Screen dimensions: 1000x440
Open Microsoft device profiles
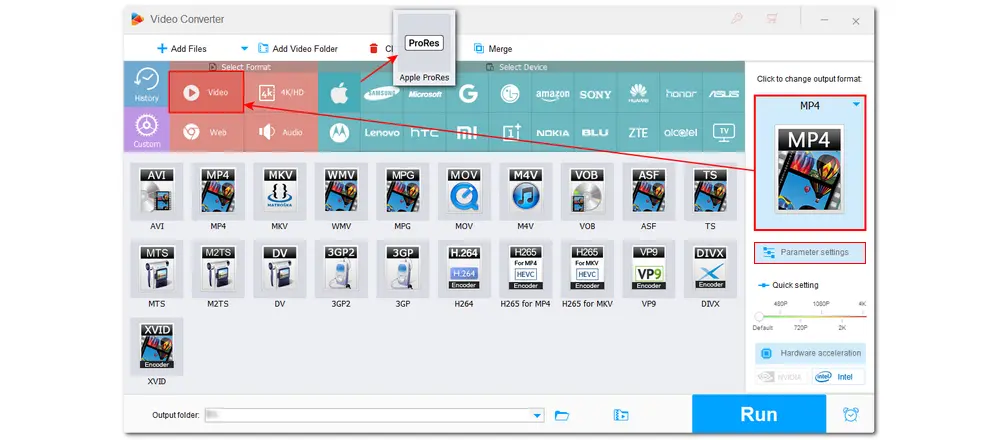tap(425, 93)
